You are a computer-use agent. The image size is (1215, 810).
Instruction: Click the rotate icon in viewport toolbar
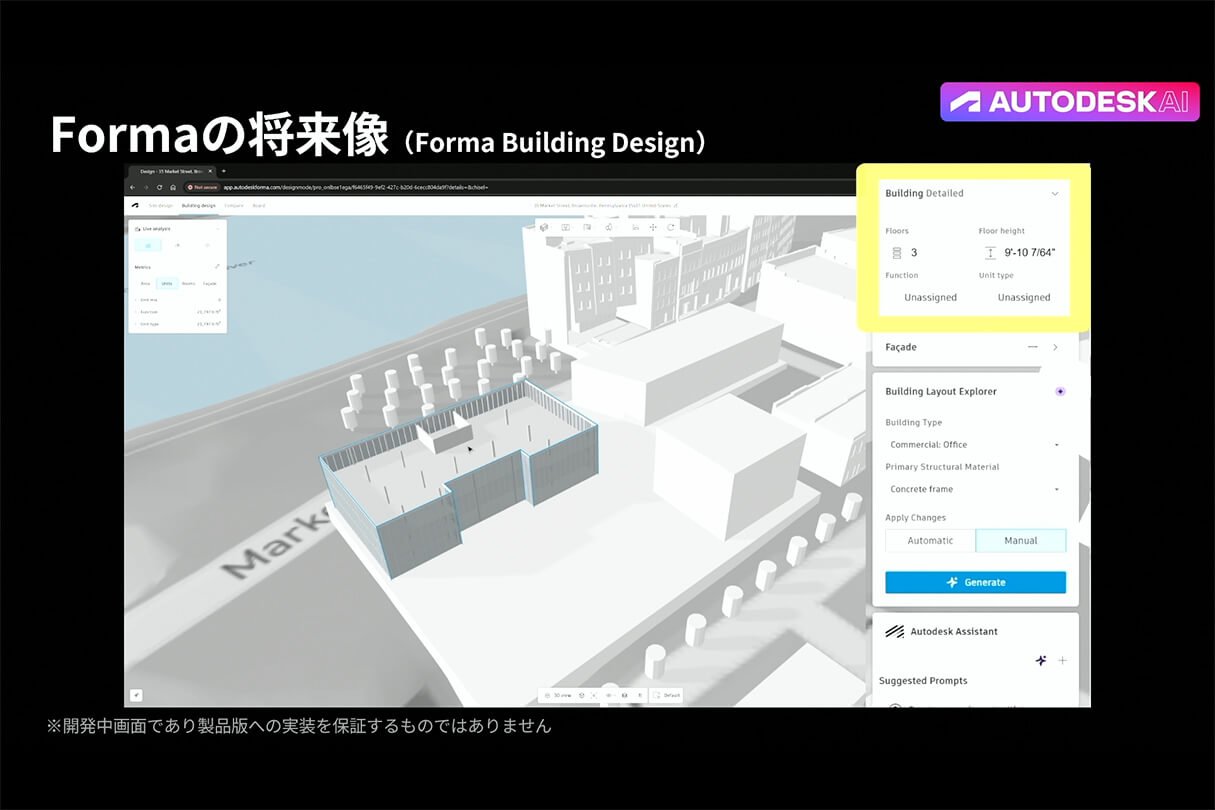pos(671,227)
